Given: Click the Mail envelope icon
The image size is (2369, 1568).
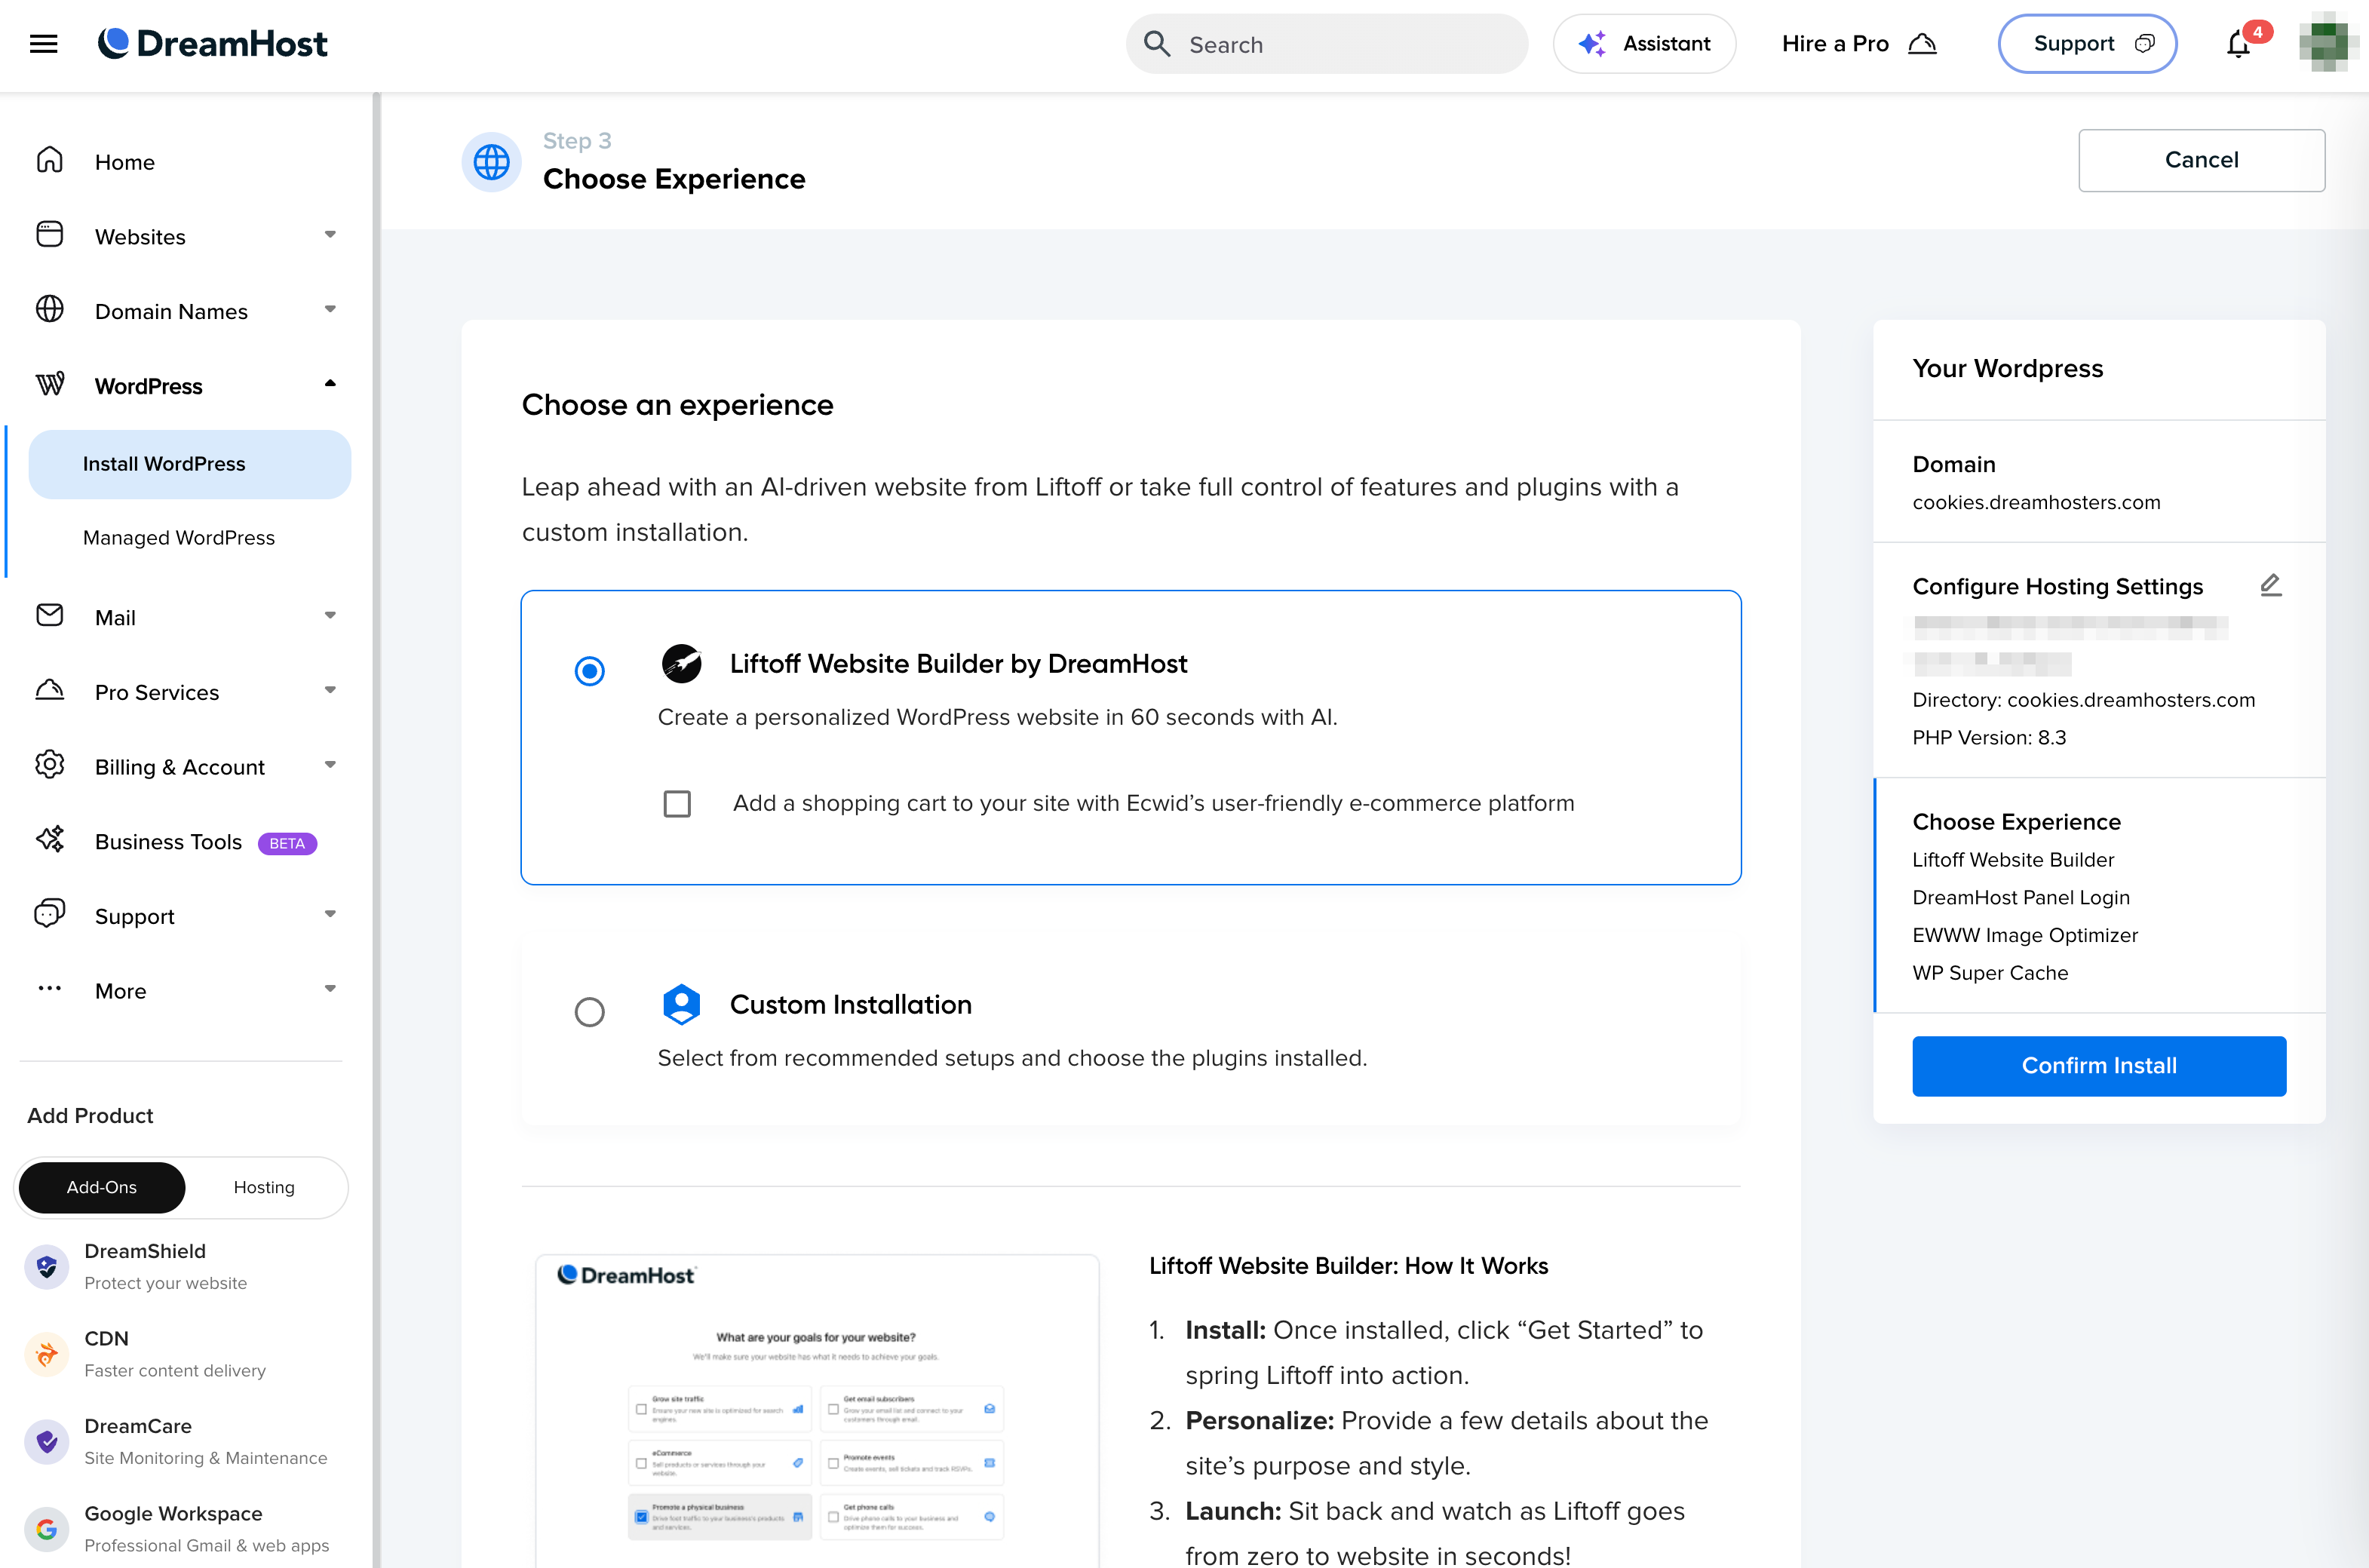Looking at the screenshot, I should 50,616.
